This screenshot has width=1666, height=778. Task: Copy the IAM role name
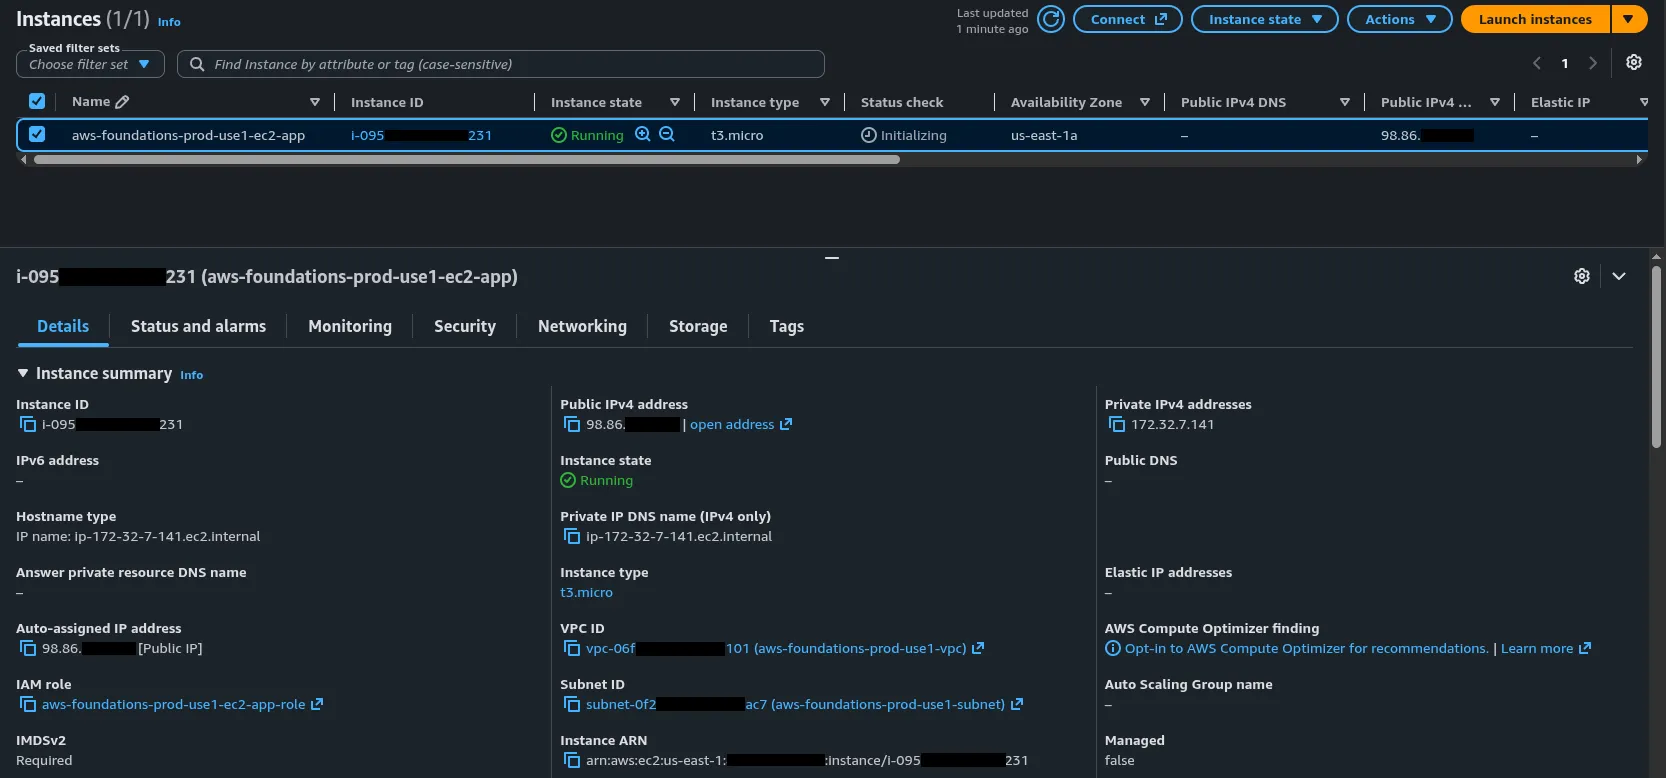[x=28, y=704]
